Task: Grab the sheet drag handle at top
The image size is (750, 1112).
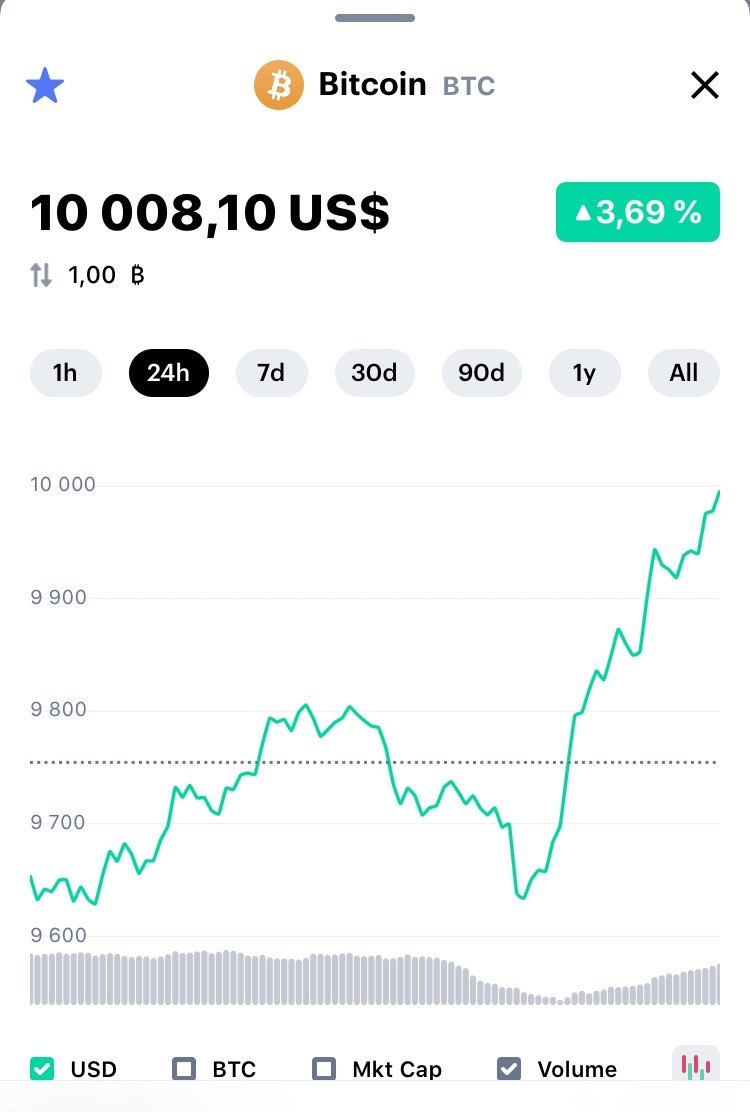Action: (375, 18)
